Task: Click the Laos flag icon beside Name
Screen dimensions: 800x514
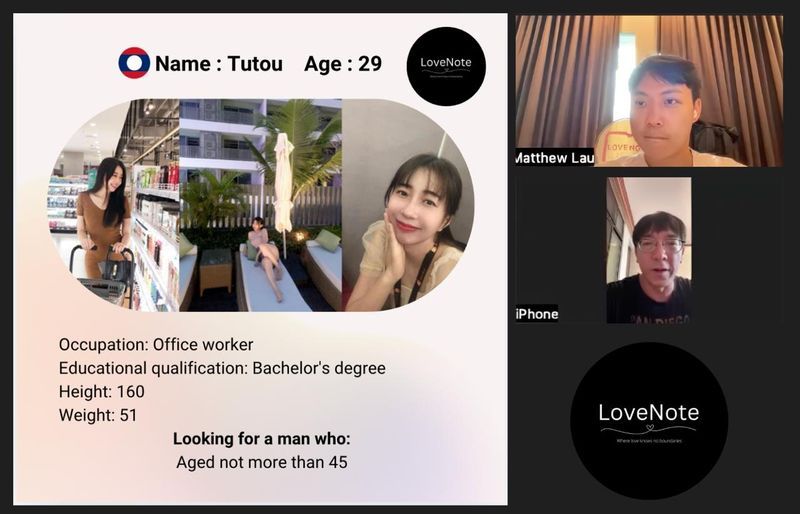Action: pyautogui.click(x=134, y=63)
